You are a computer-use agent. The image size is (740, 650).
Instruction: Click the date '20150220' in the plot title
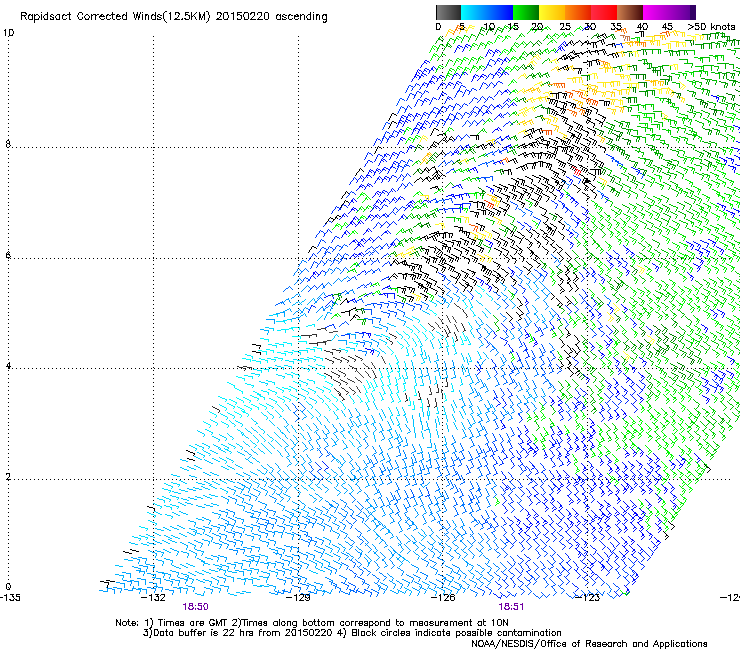[243, 17]
